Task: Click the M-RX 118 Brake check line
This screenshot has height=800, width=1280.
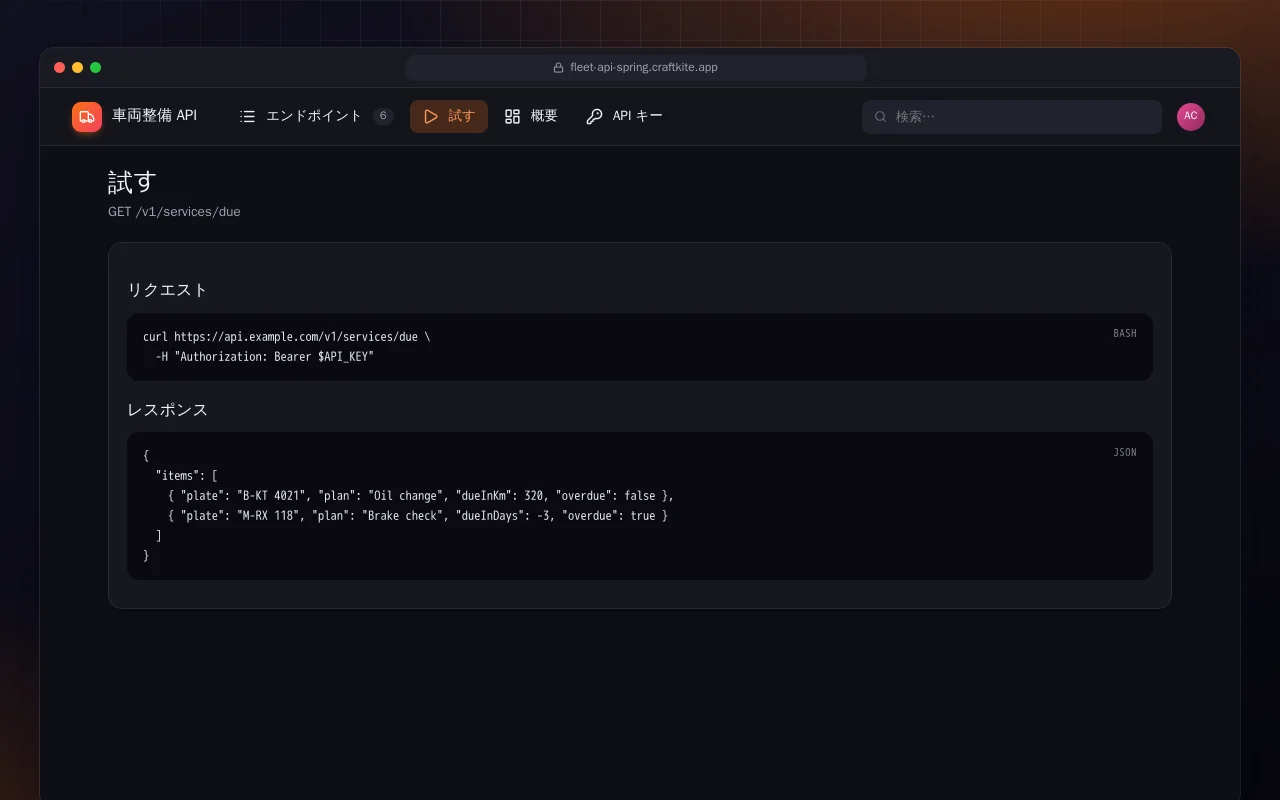Action: [x=418, y=516]
